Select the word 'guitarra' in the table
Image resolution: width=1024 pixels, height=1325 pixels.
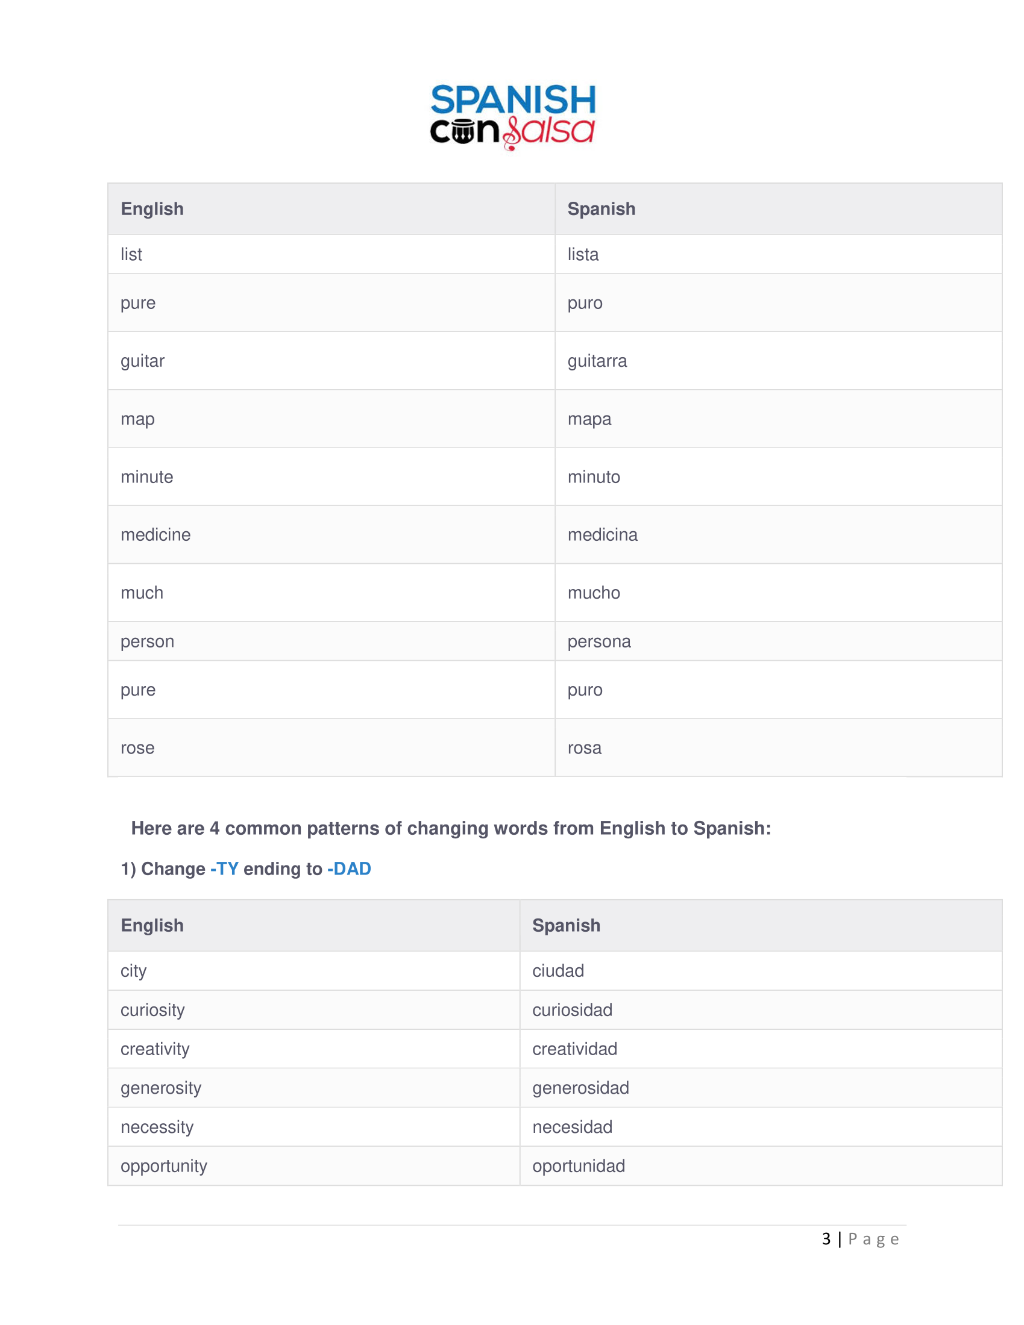[x=597, y=361]
